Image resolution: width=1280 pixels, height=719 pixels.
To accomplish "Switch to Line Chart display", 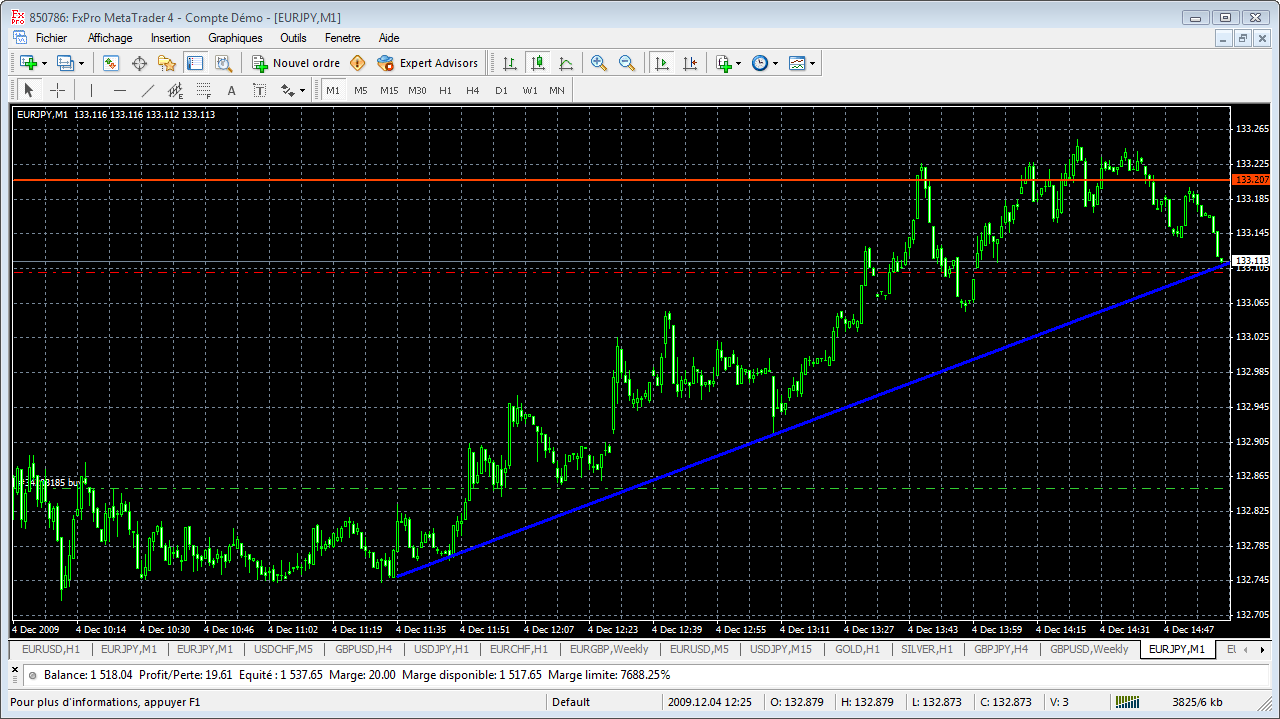I will click(x=566, y=63).
